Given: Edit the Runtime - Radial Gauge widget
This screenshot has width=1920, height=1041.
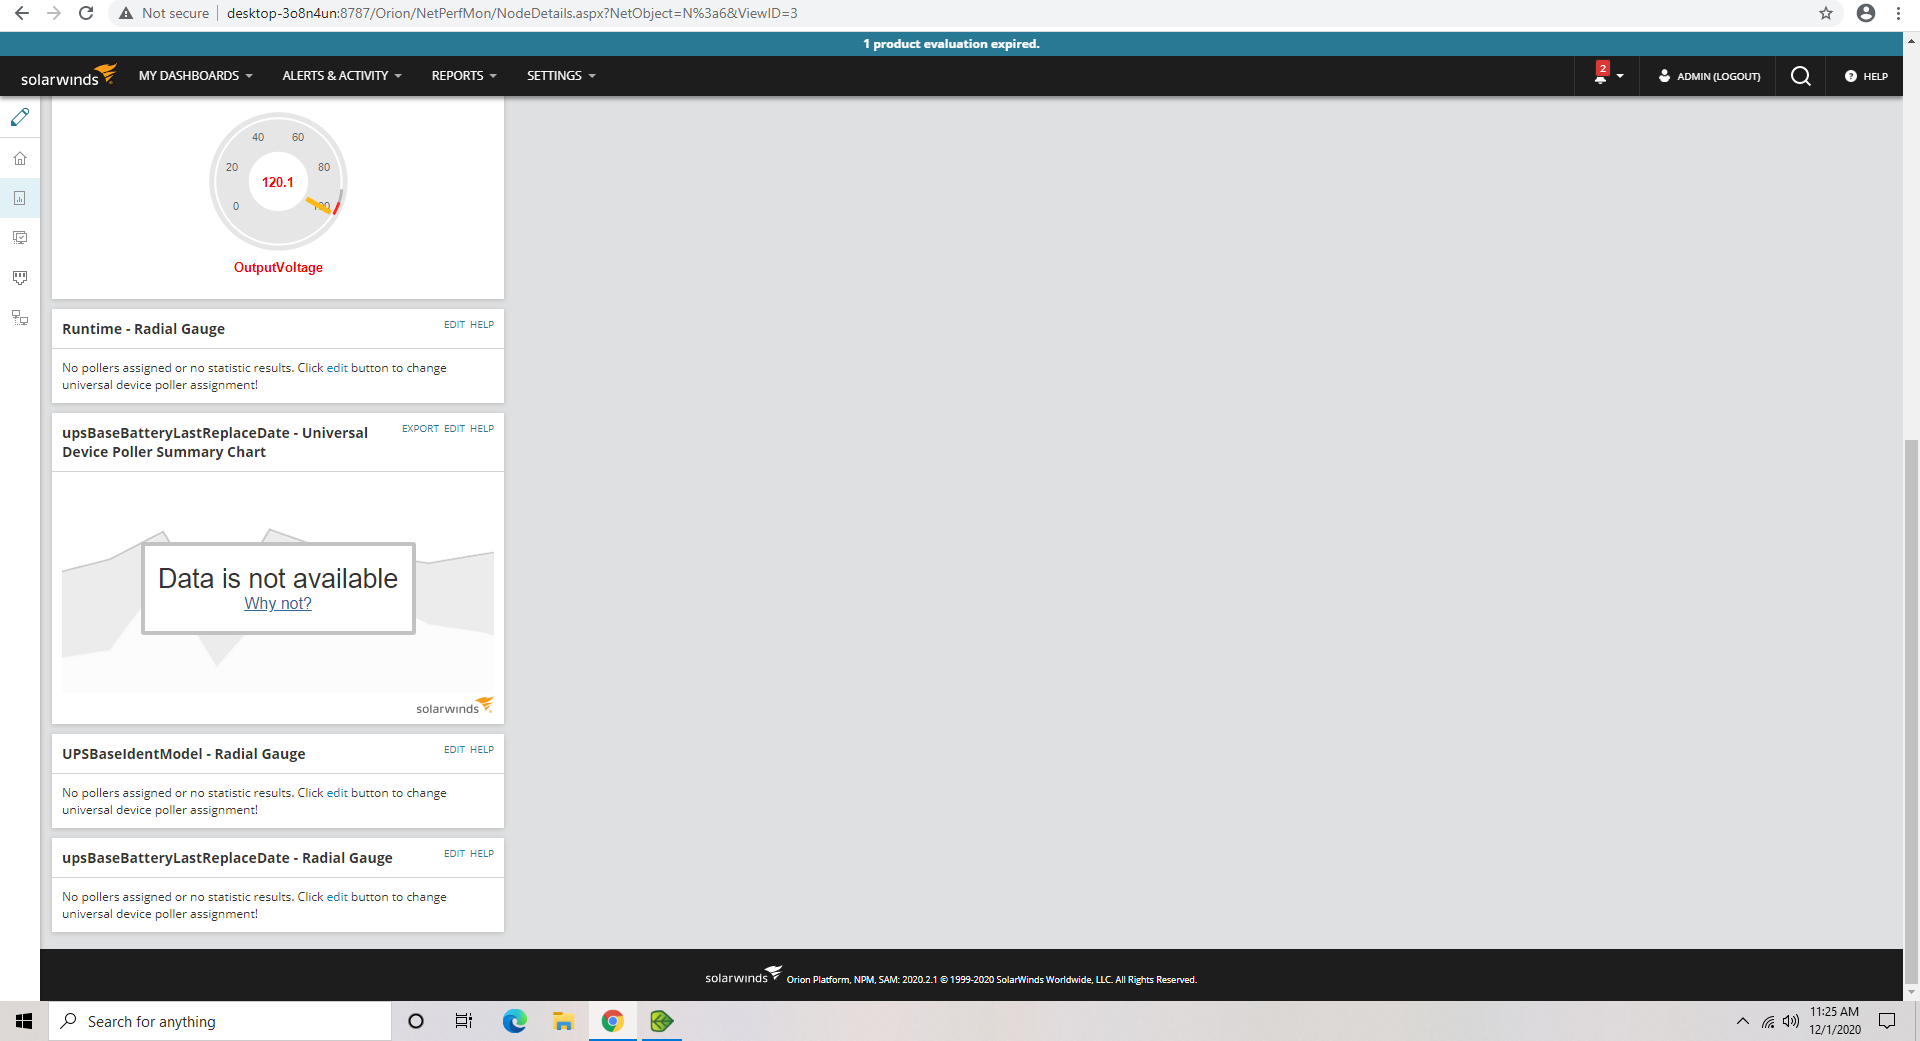Looking at the screenshot, I should (x=454, y=325).
